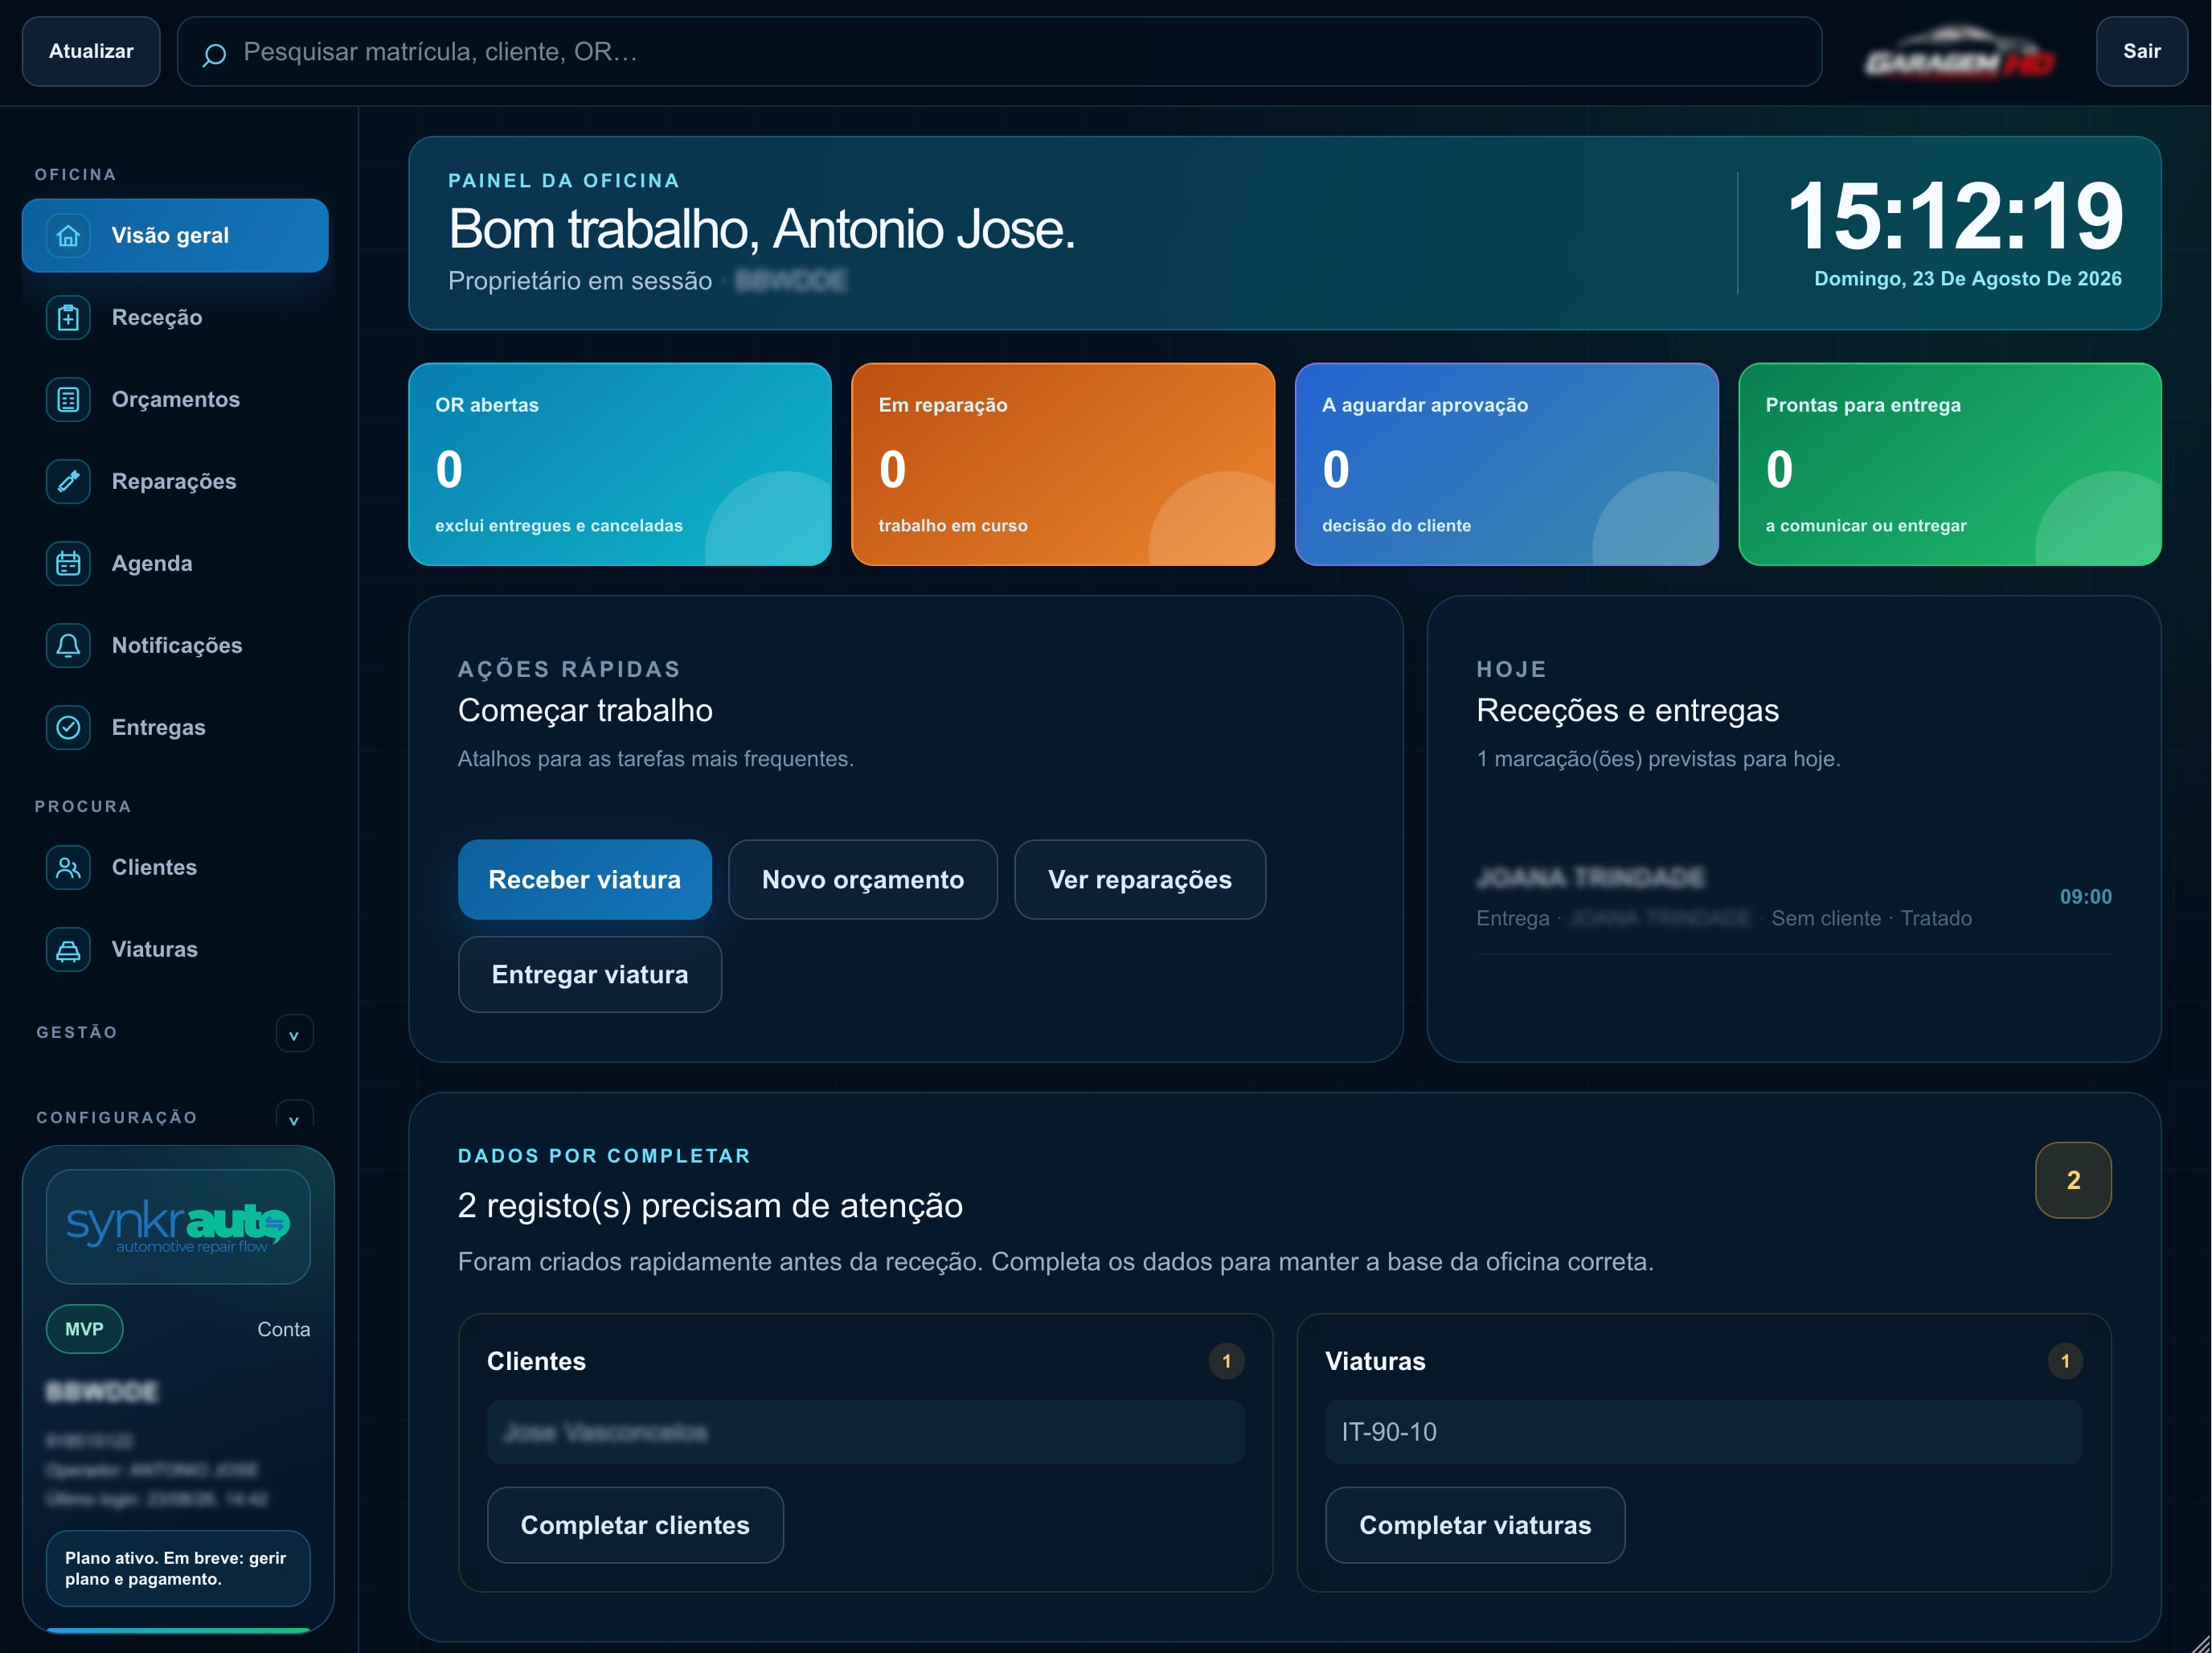Open Visão geral home icon
This screenshot has width=2212, height=1653.
point(68,235)
